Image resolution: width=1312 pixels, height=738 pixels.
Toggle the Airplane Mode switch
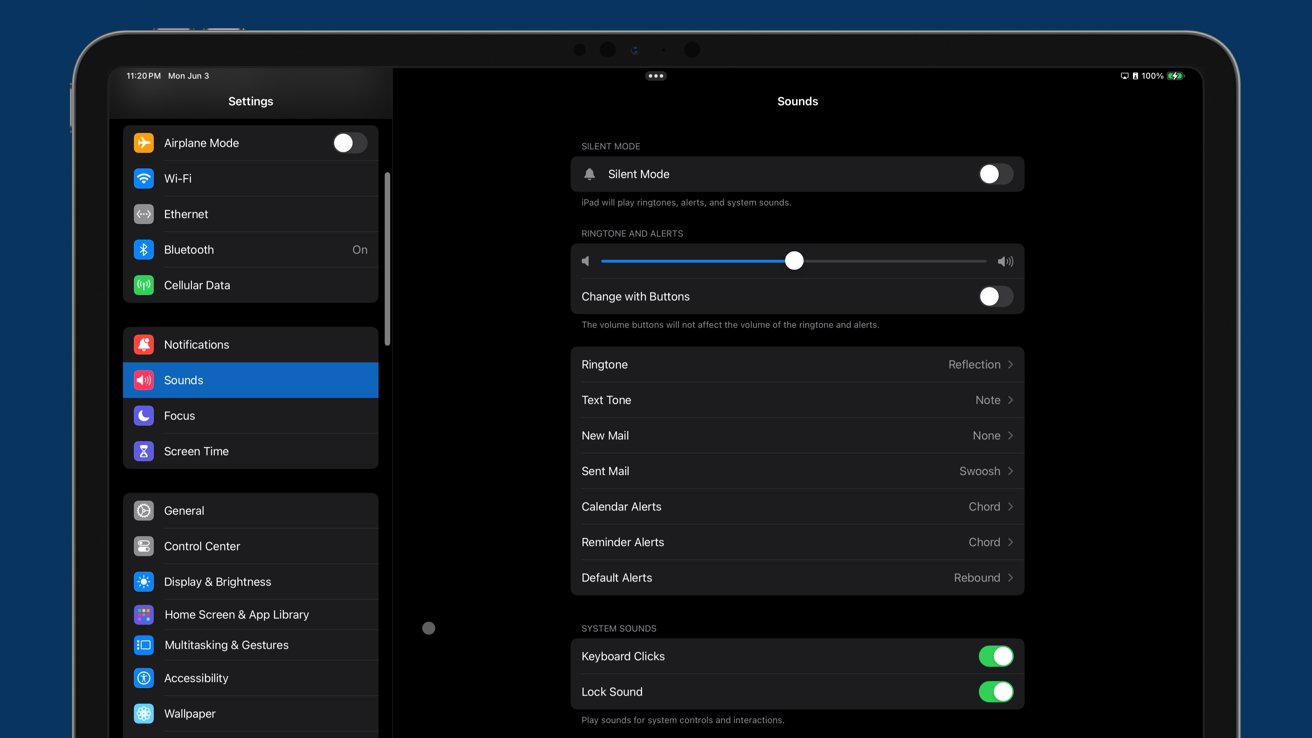pos(350,143)
